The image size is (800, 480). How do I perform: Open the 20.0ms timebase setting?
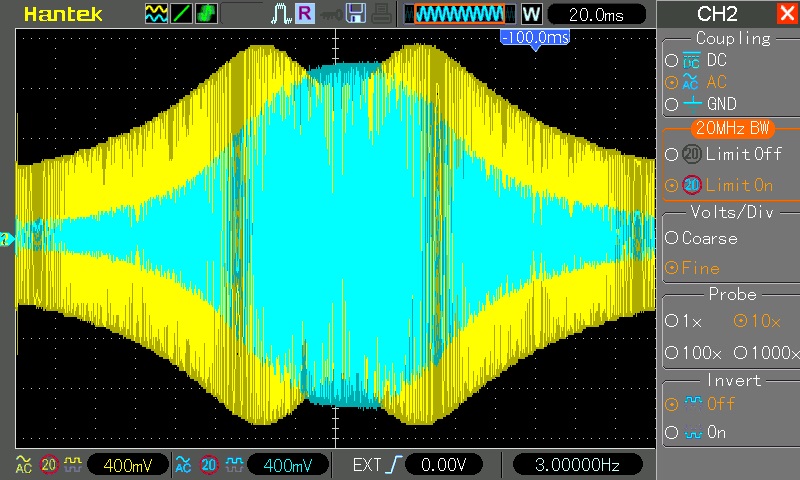point(597,14)
